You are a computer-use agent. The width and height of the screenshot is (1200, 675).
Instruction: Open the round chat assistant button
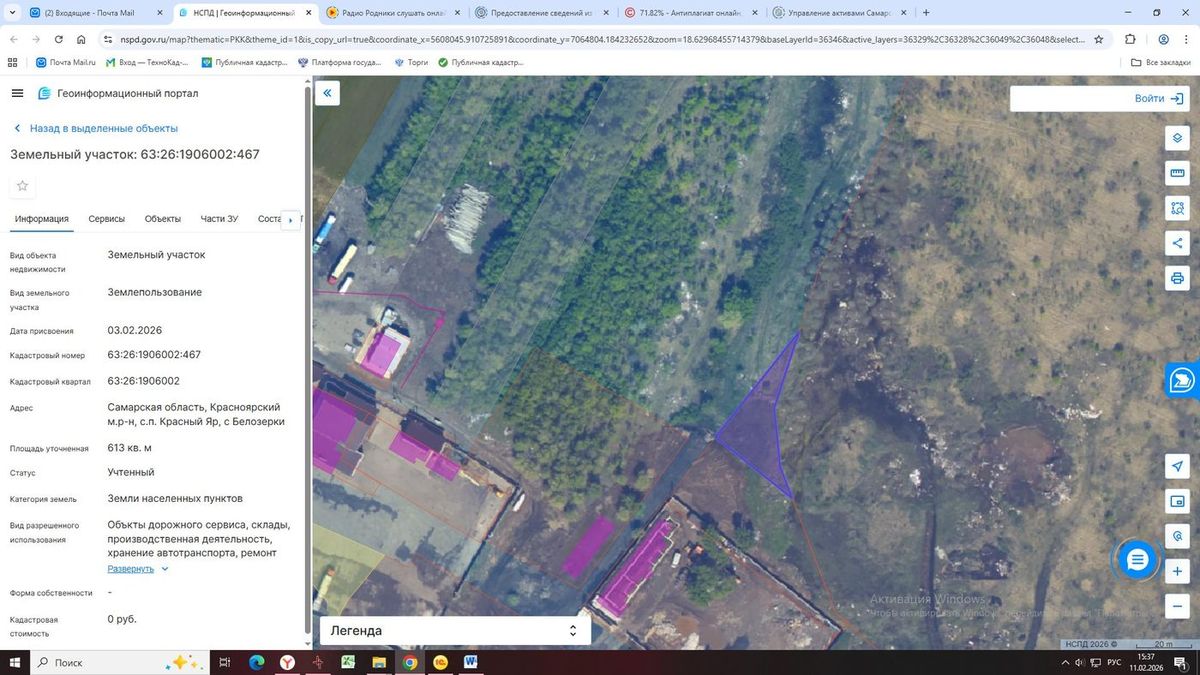click(1137, 560)
